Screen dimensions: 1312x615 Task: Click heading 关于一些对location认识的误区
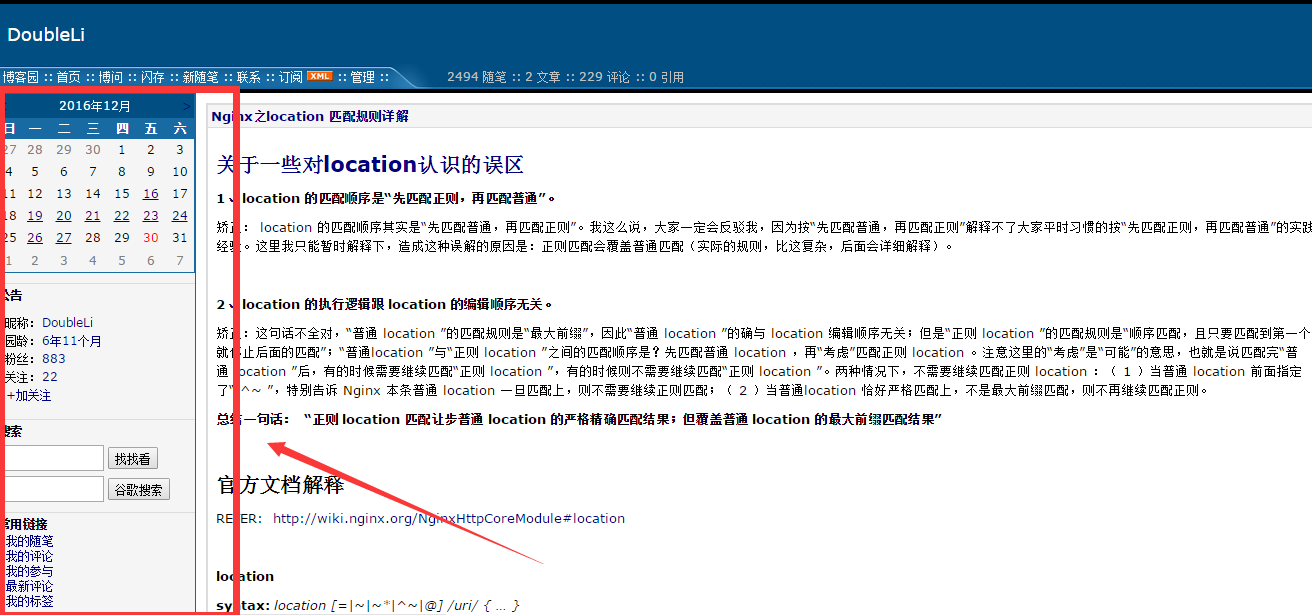[x=370, y=165]
